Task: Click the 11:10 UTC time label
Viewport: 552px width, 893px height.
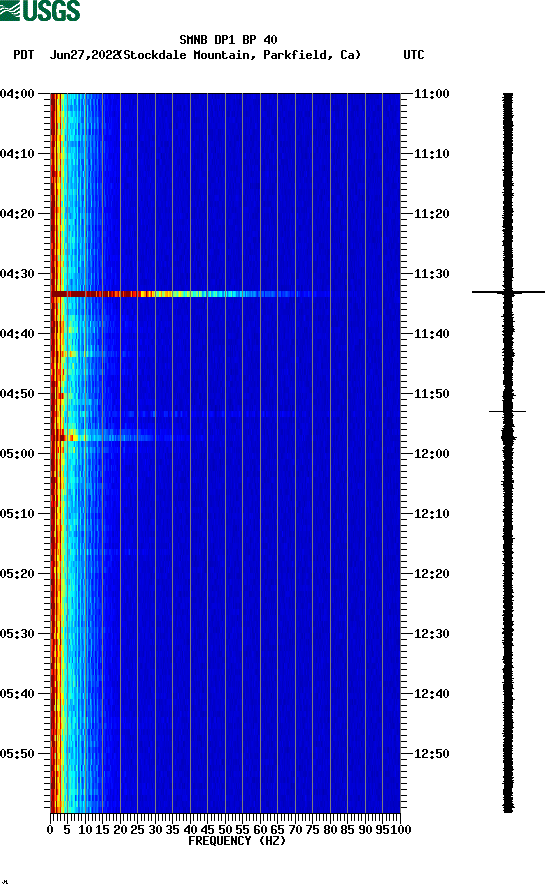Action: pyautogui.click(x=432, y=154)
